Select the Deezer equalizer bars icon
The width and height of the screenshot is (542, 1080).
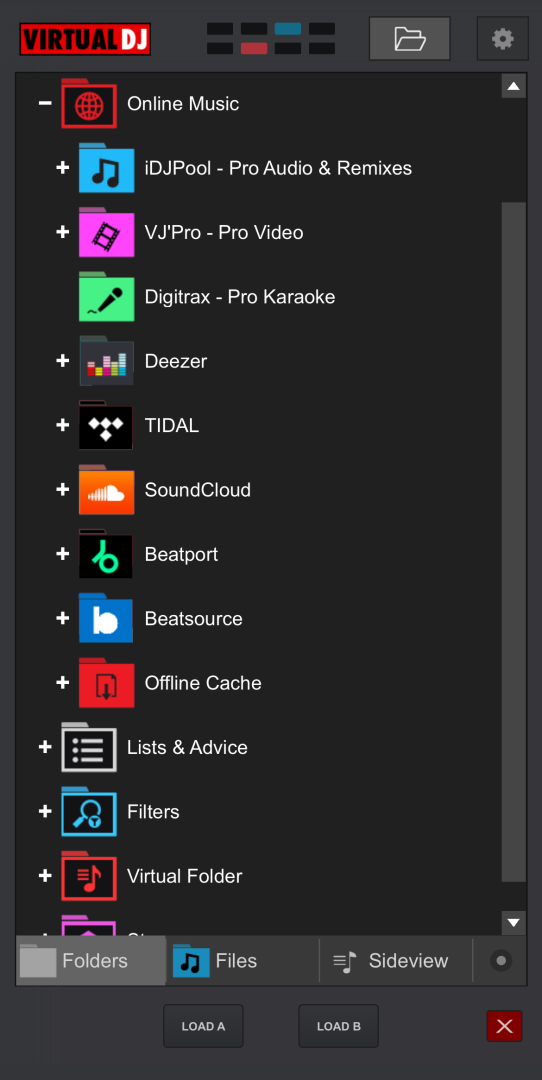(x=106, y=360)
